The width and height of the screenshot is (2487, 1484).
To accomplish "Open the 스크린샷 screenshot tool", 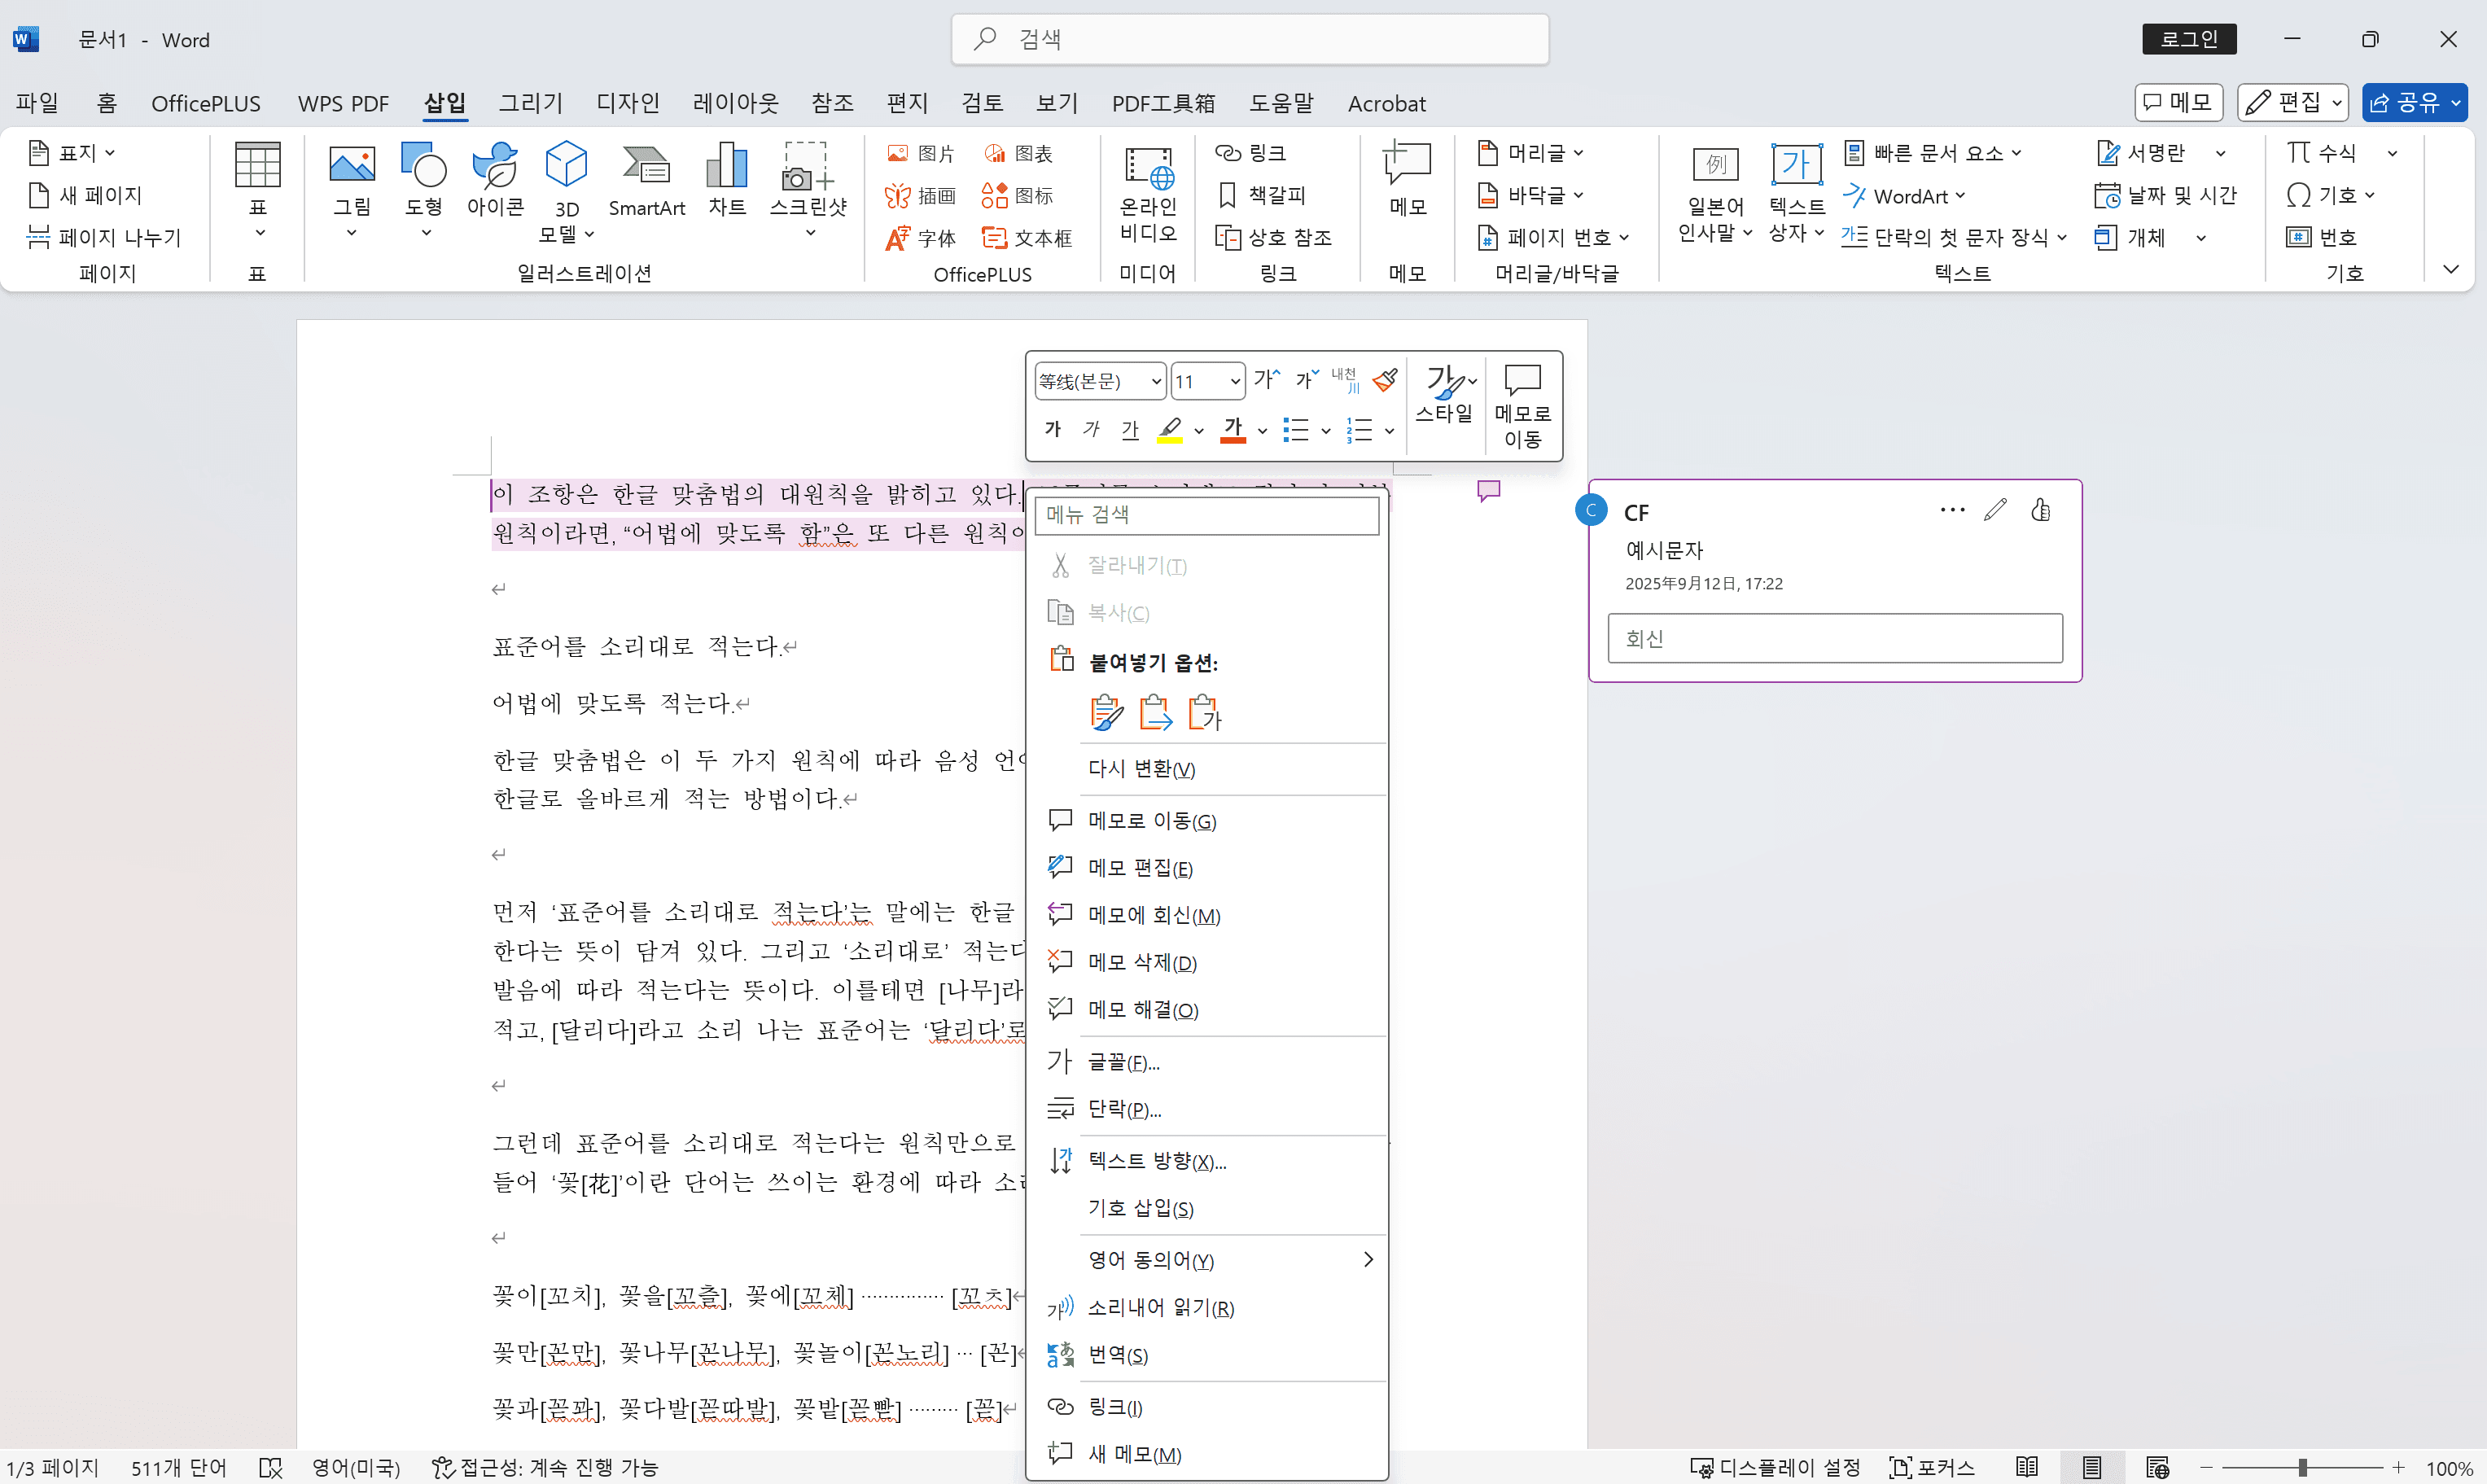I will pos(808,188).
